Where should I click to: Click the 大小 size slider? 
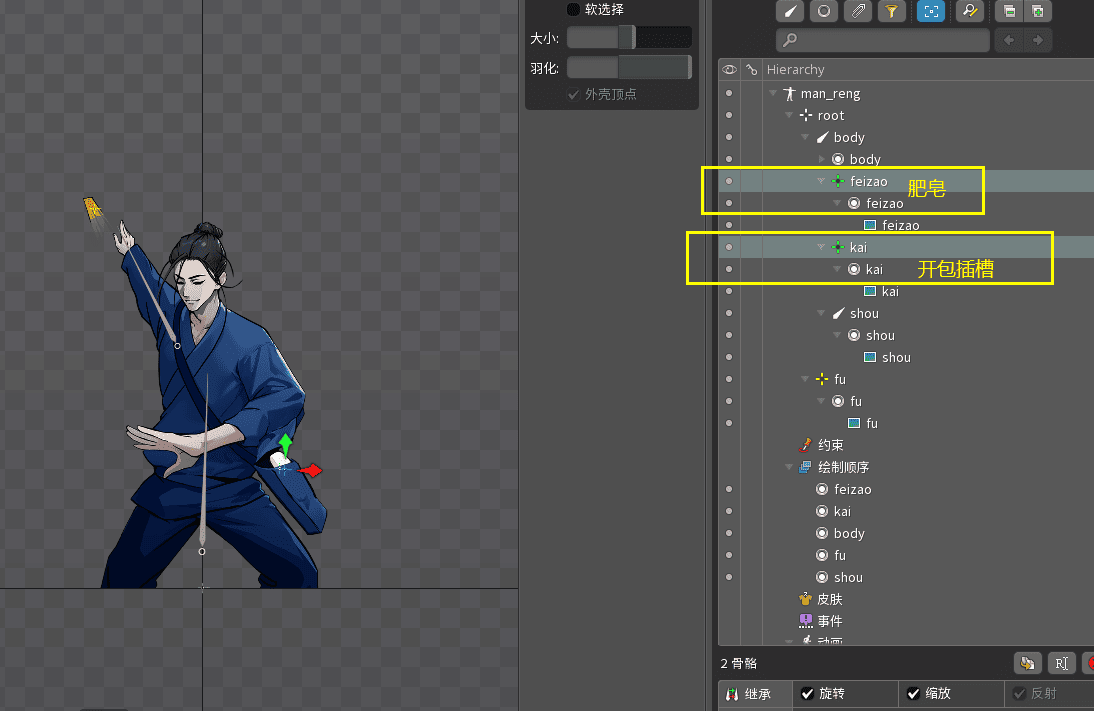tap(628, 38)
